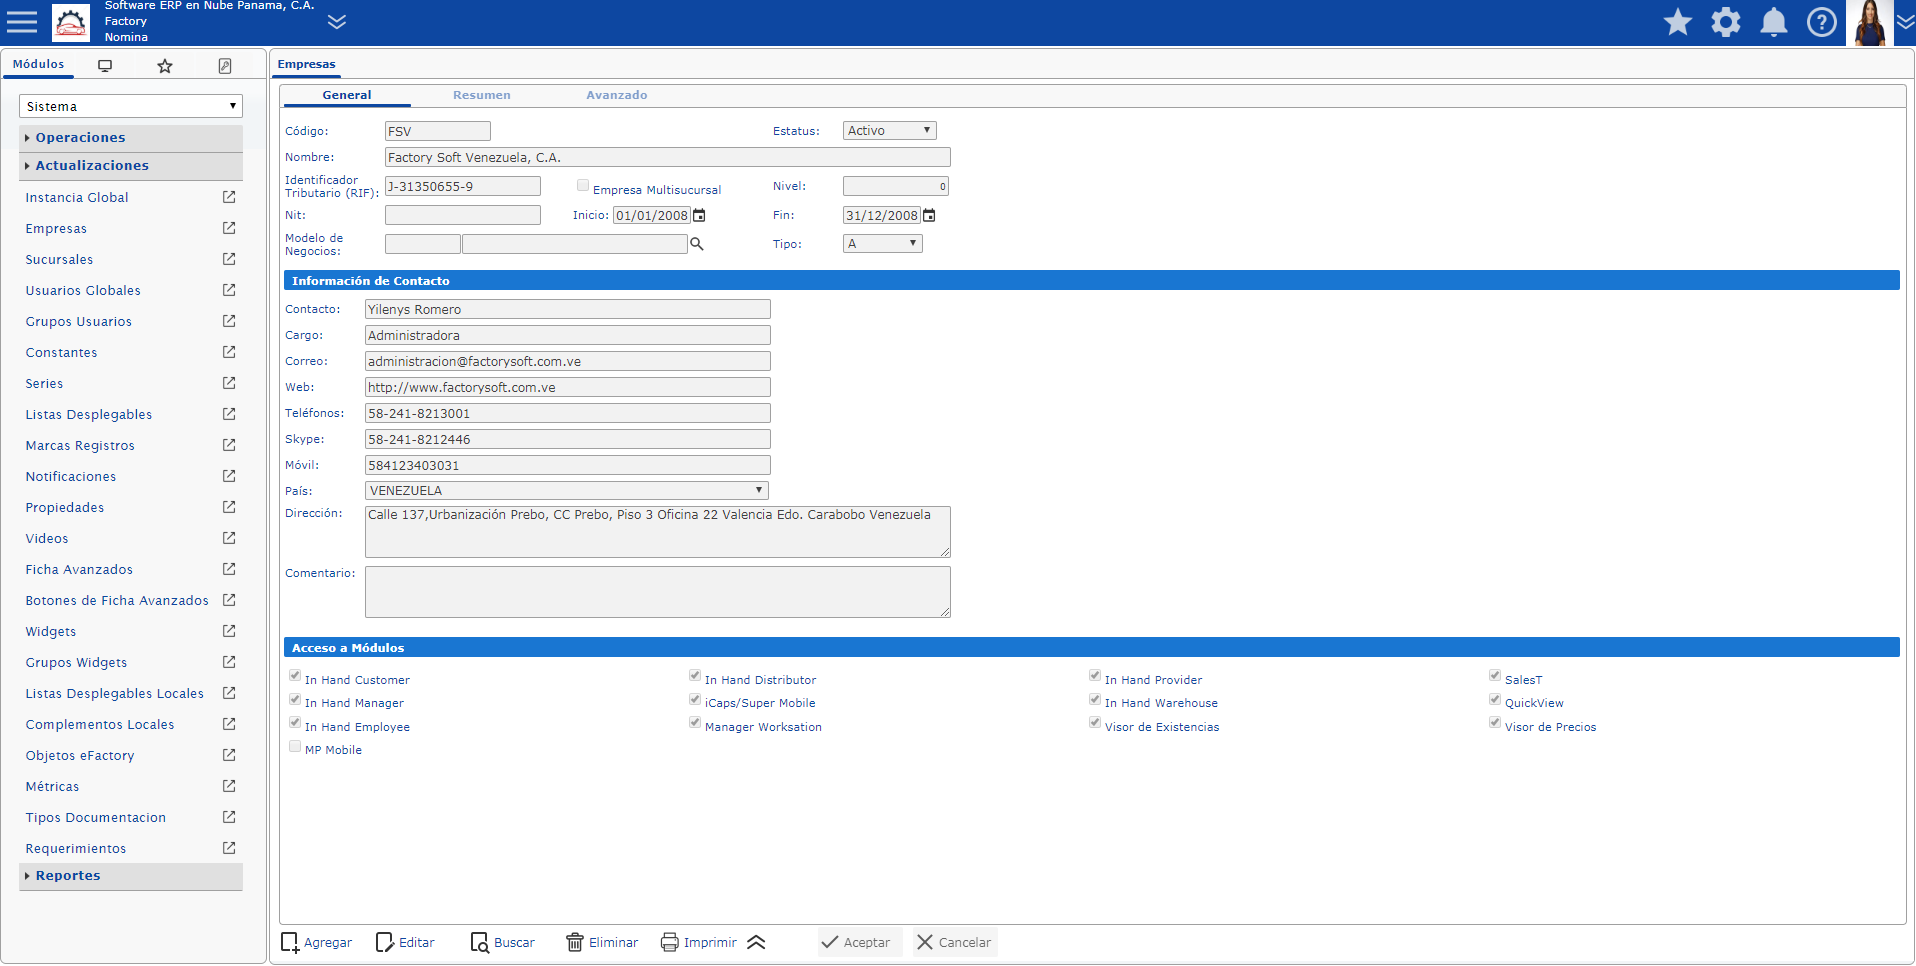Image resolution: width=1916 pixels, height=966 pixels.
Task: Switch to the Avanzado tab
Action: [x=616, y=95]
